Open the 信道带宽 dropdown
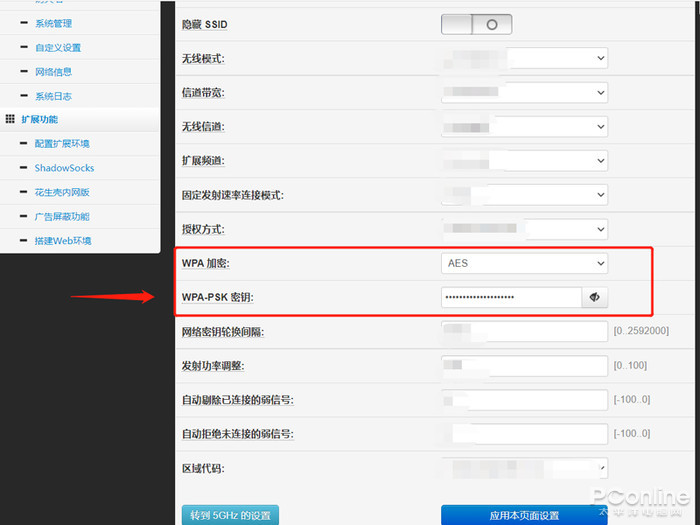This screenshot has height=525, width=700. [524, 92]
